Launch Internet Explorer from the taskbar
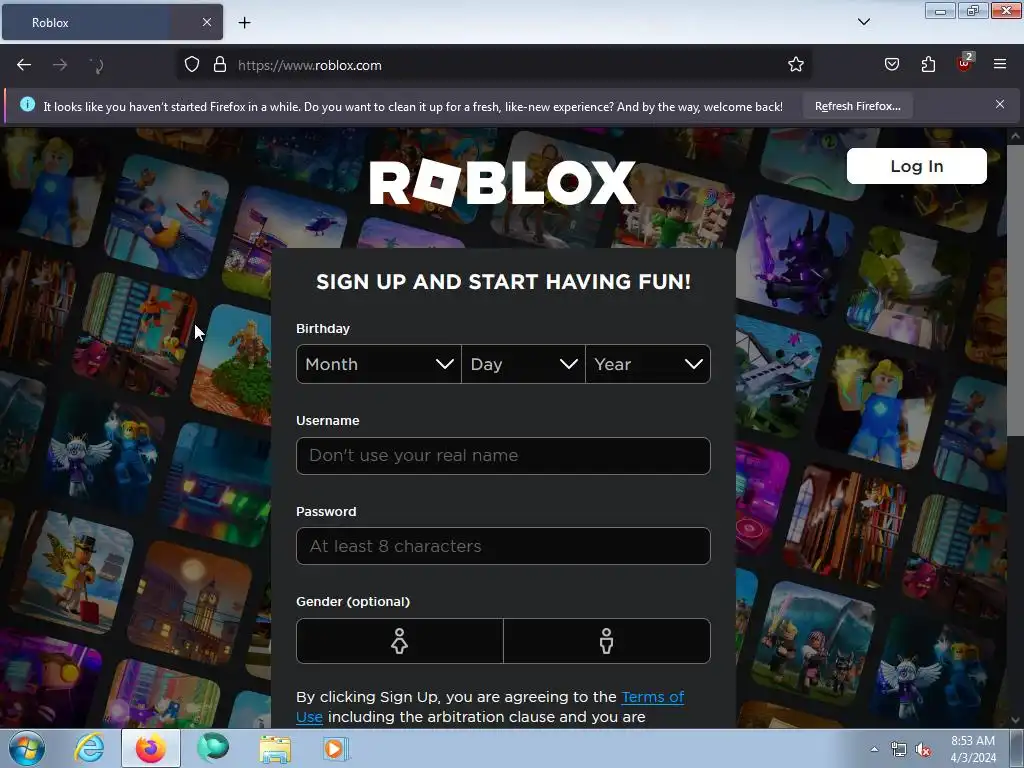Image resolution: width=1024 pixels, height=768 pixels. (89, 748)
